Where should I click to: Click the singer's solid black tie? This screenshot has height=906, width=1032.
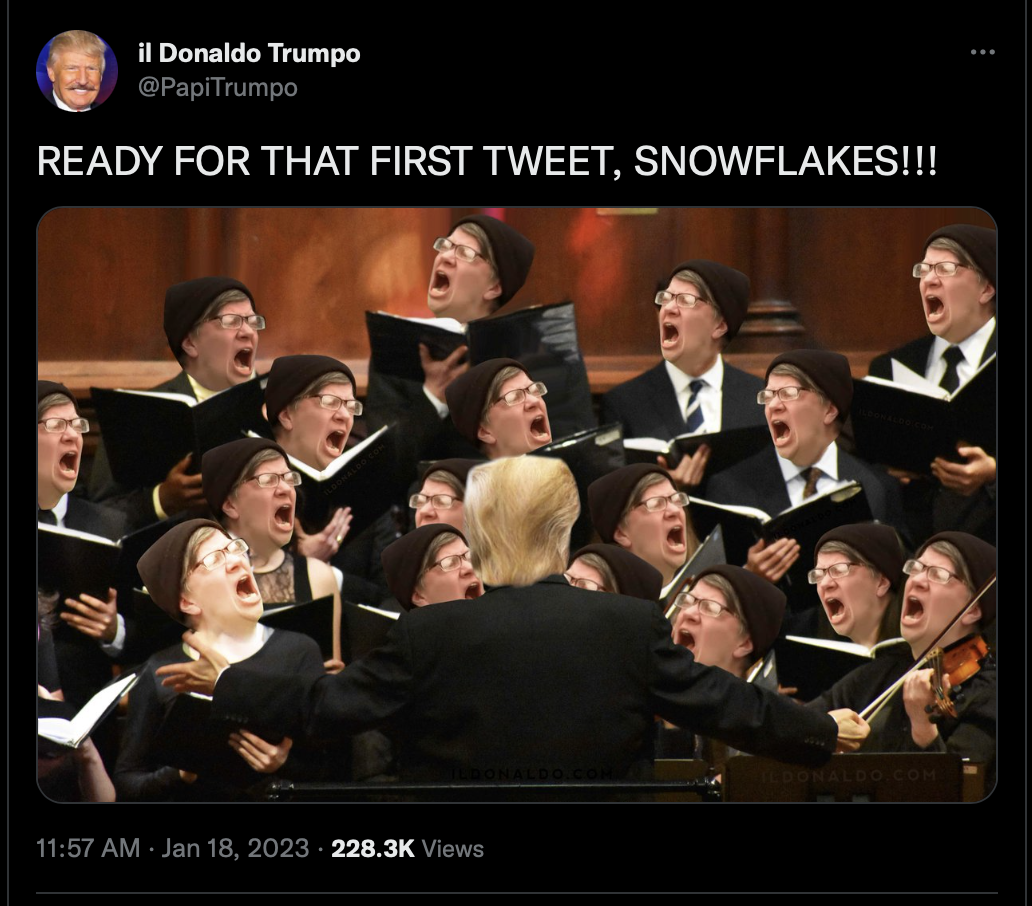point(950,369)
